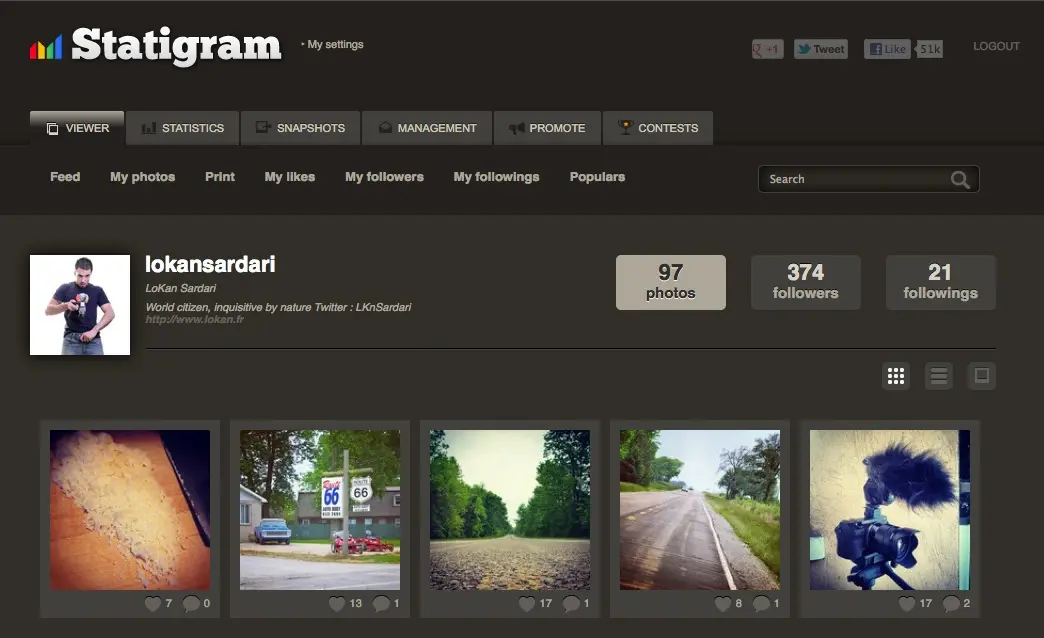
Task: Open the microphone photo thumbnail
Action: 889,509
